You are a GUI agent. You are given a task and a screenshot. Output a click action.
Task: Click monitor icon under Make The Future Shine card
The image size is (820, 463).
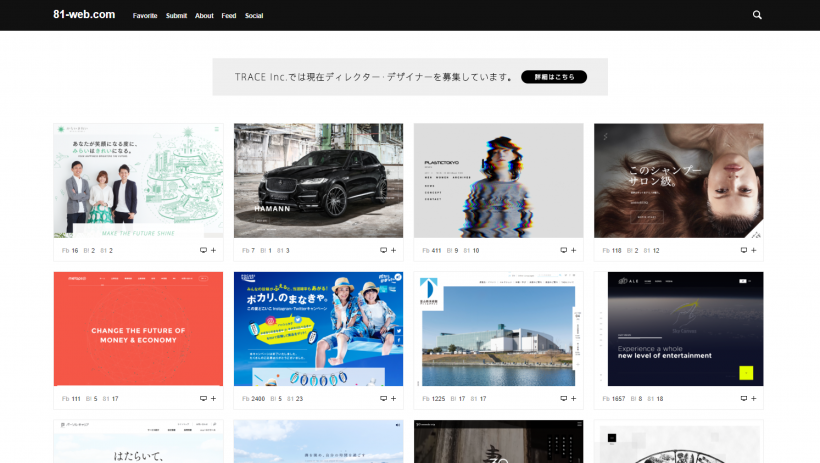pyautogui.click(x=203, y=250)
